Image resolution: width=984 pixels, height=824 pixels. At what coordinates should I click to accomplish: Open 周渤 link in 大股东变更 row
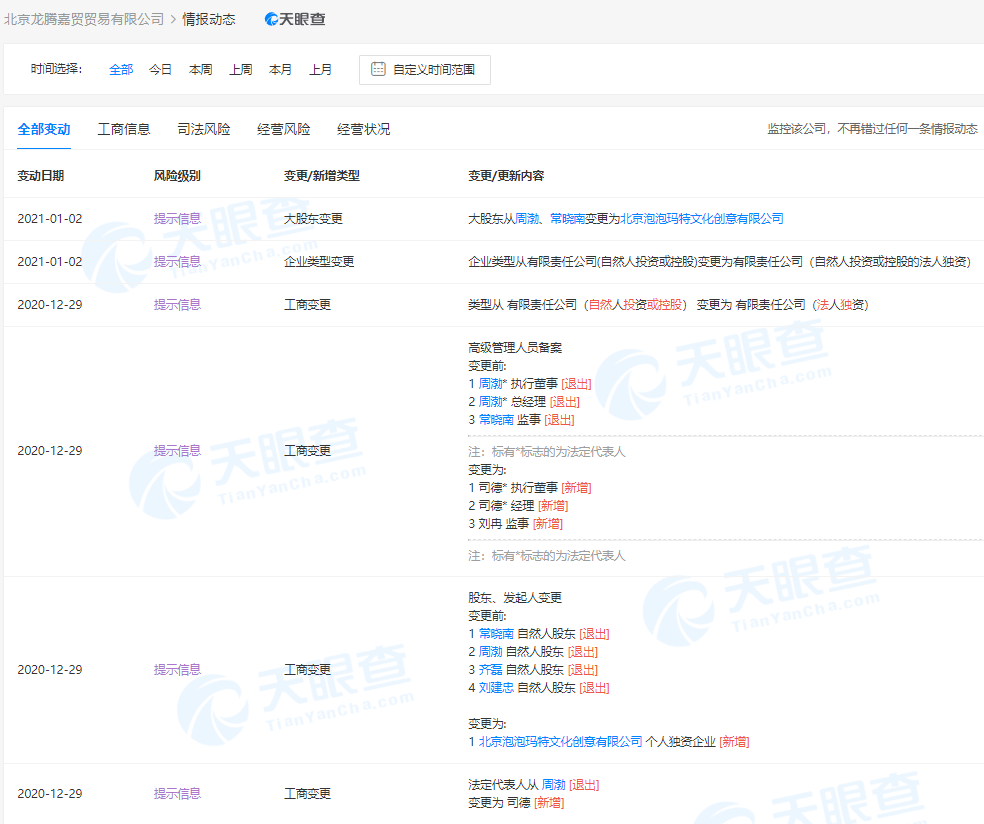527,218
